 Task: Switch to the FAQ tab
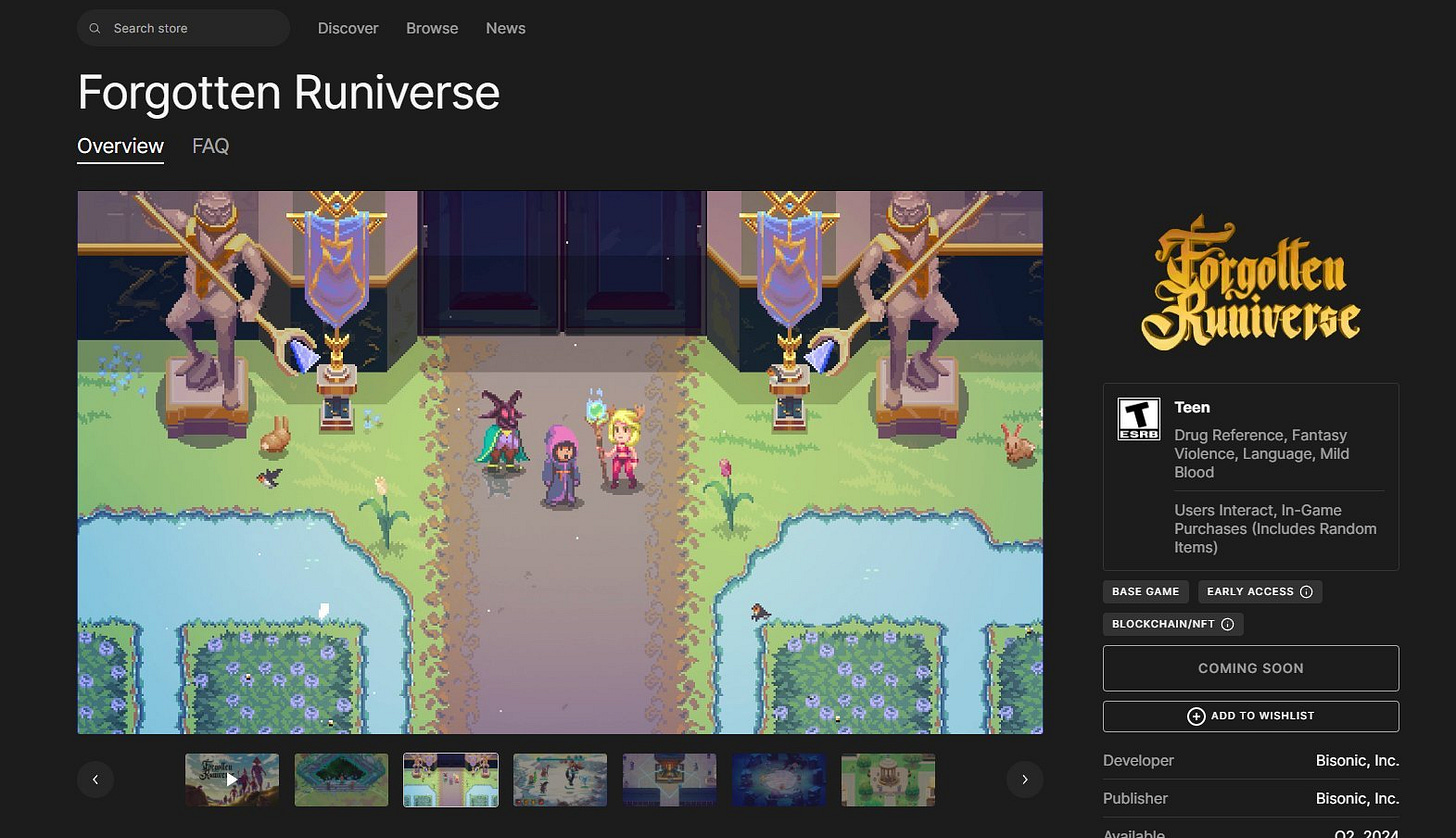pyautogui.click(x=210, y=146)
